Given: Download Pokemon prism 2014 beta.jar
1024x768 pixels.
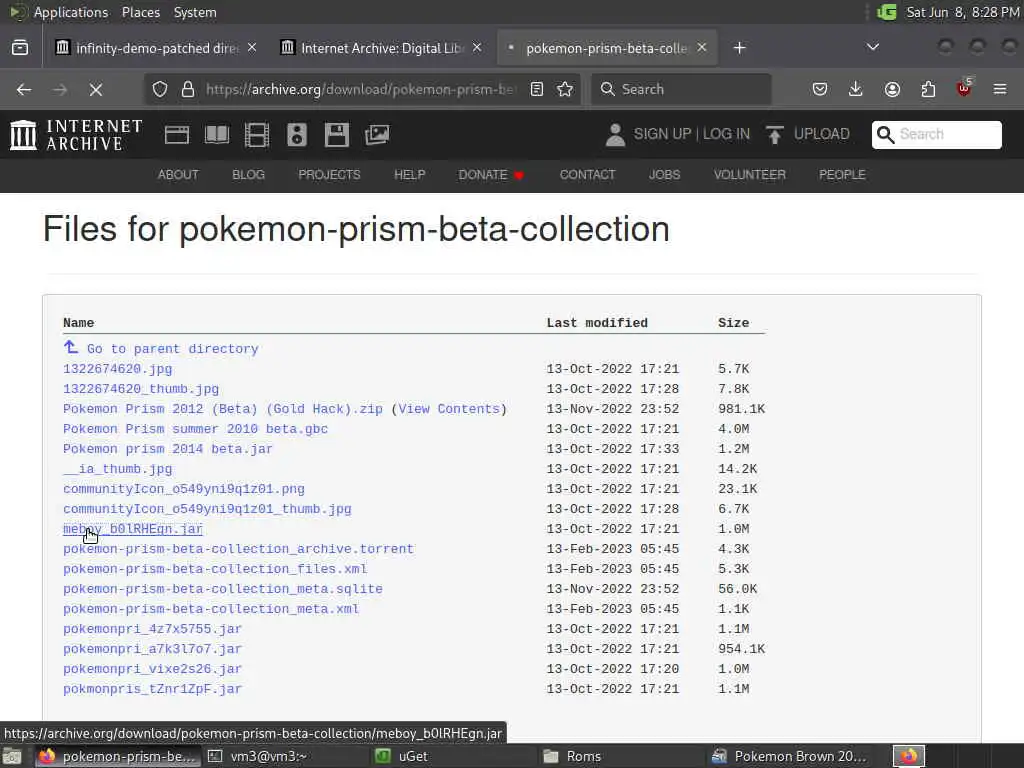Looking at the screenshot, I should tap(168, 449).
